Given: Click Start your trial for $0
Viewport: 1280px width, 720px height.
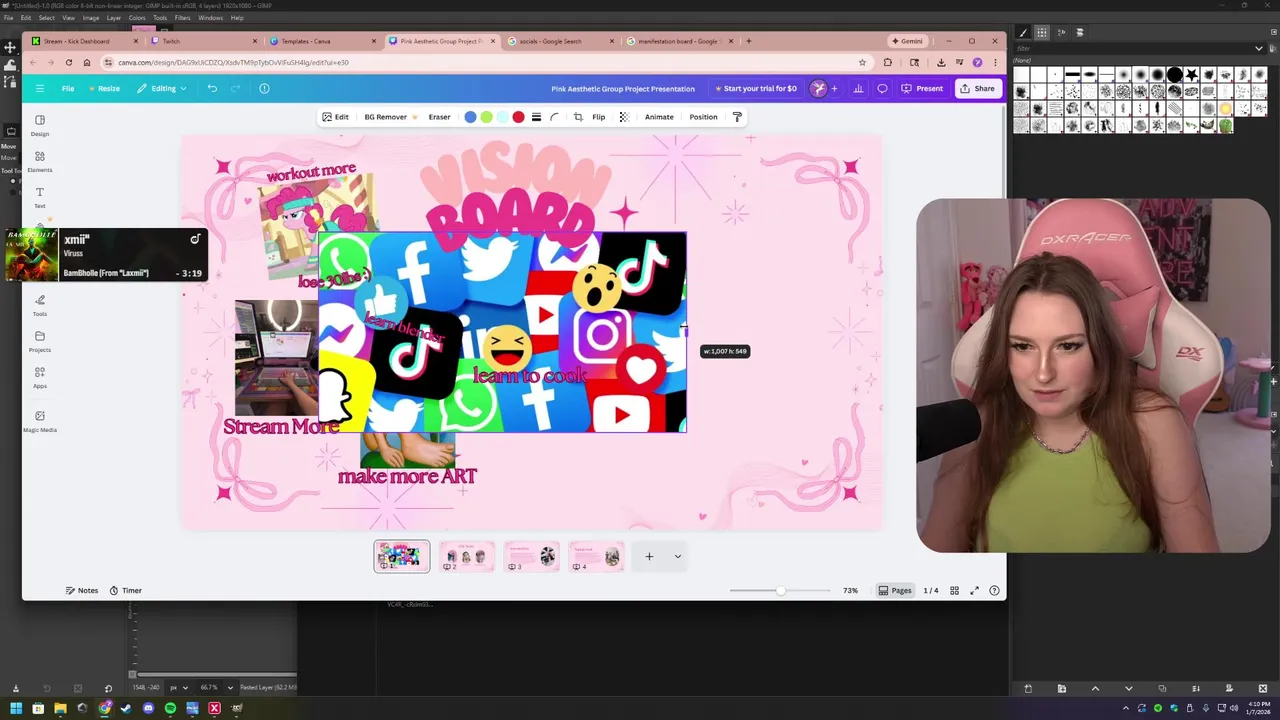Looking at the screenshot, I should pos(756,88).
